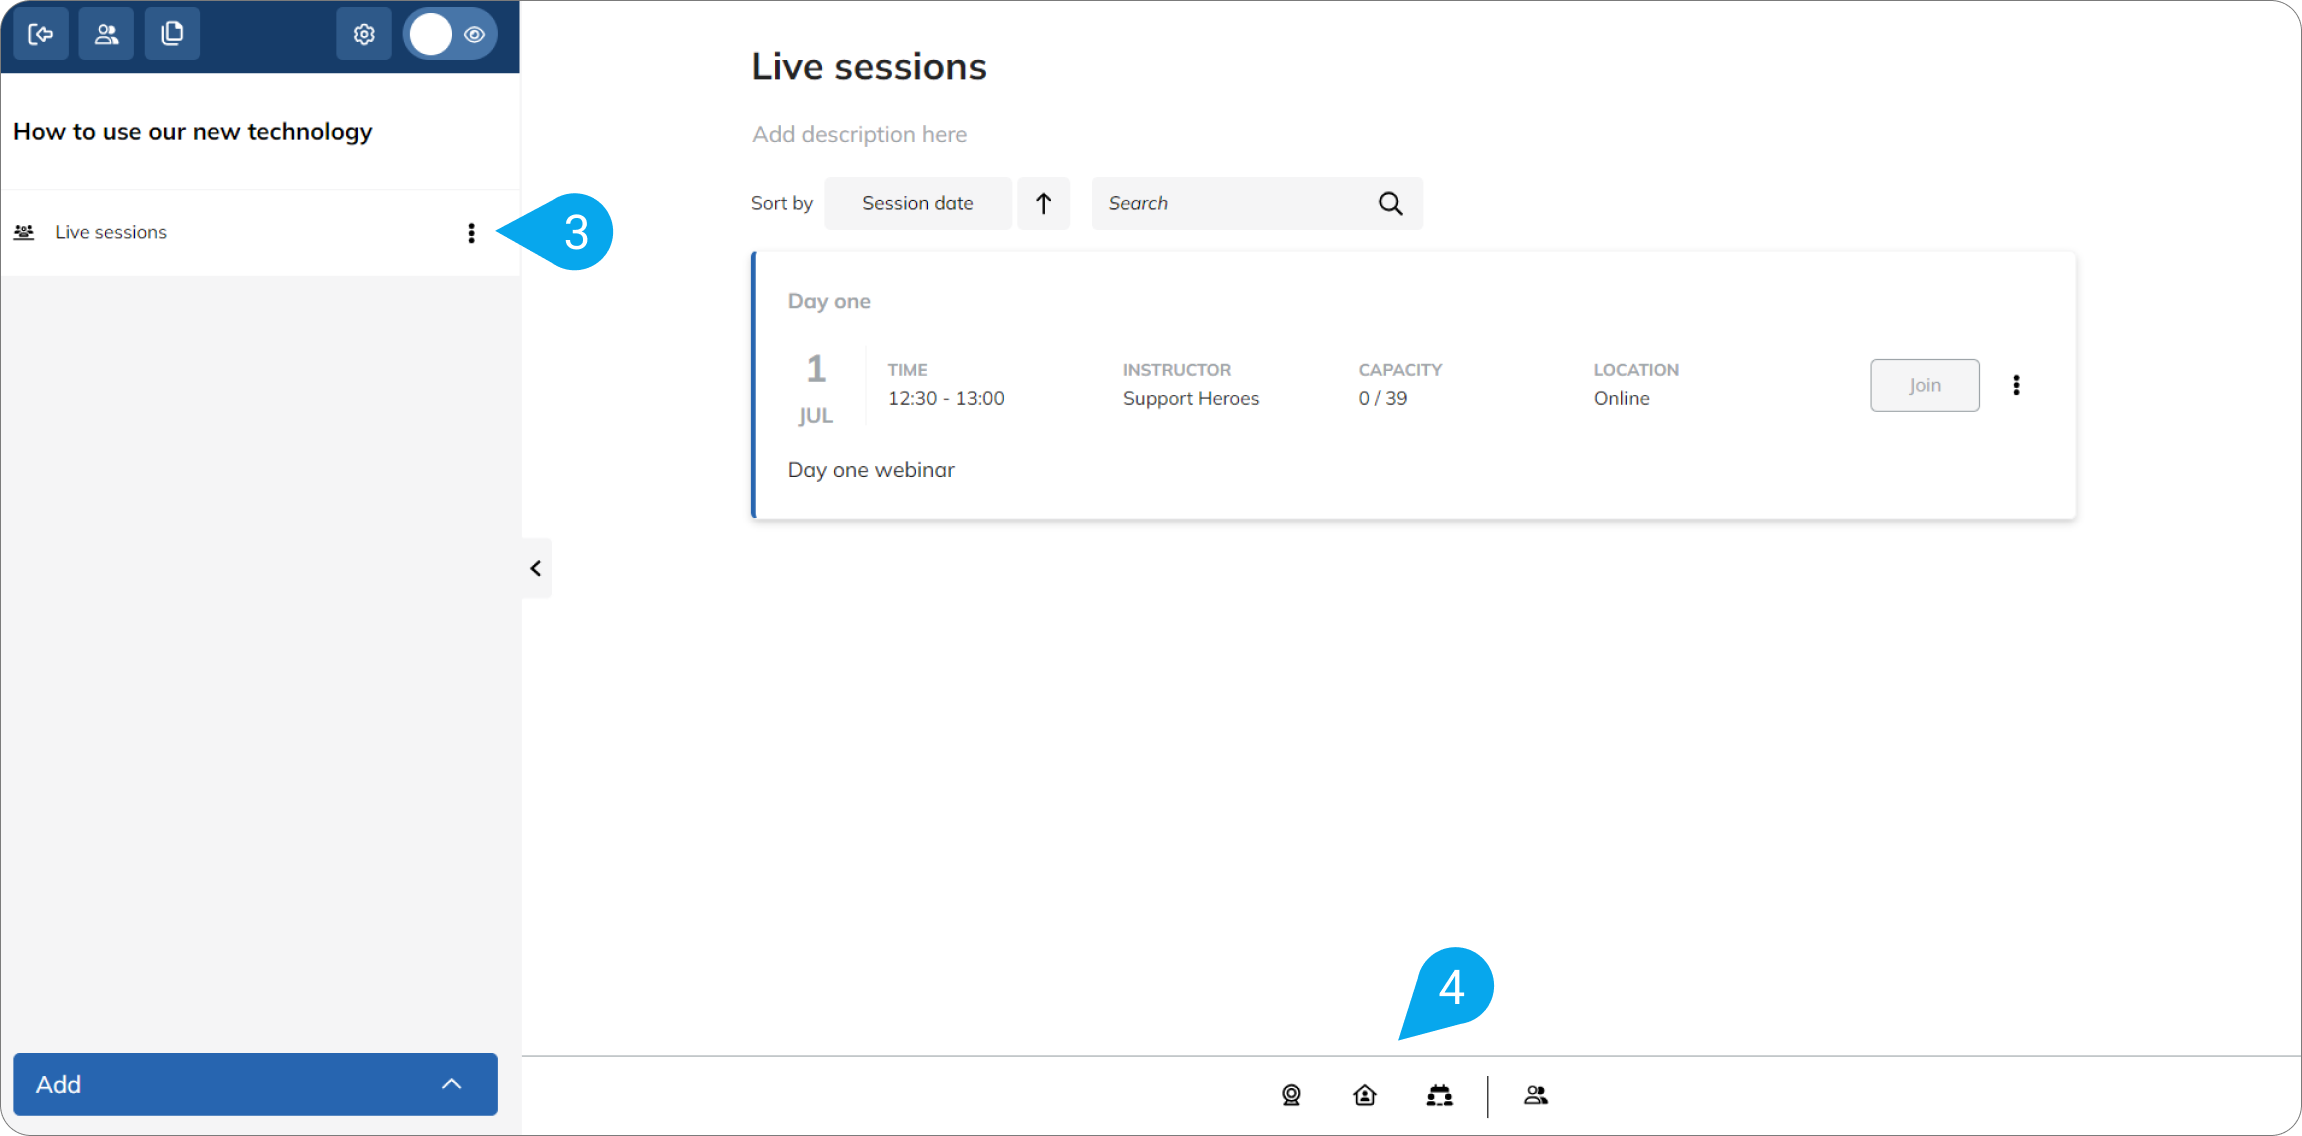Click the exit course icon
Image resolution: width=2302 pixels, height=1136 pixels.
tap(40, 33)
